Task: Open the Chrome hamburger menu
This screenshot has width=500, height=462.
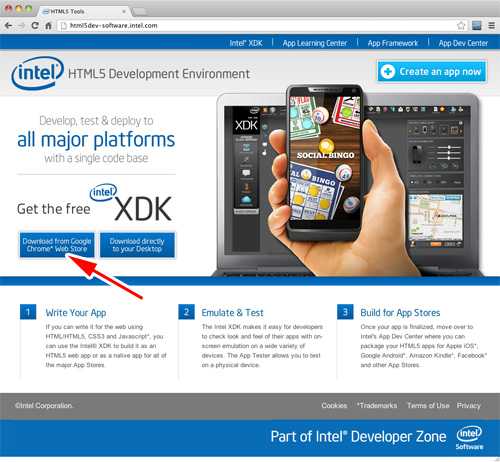Action: [491, 25]
